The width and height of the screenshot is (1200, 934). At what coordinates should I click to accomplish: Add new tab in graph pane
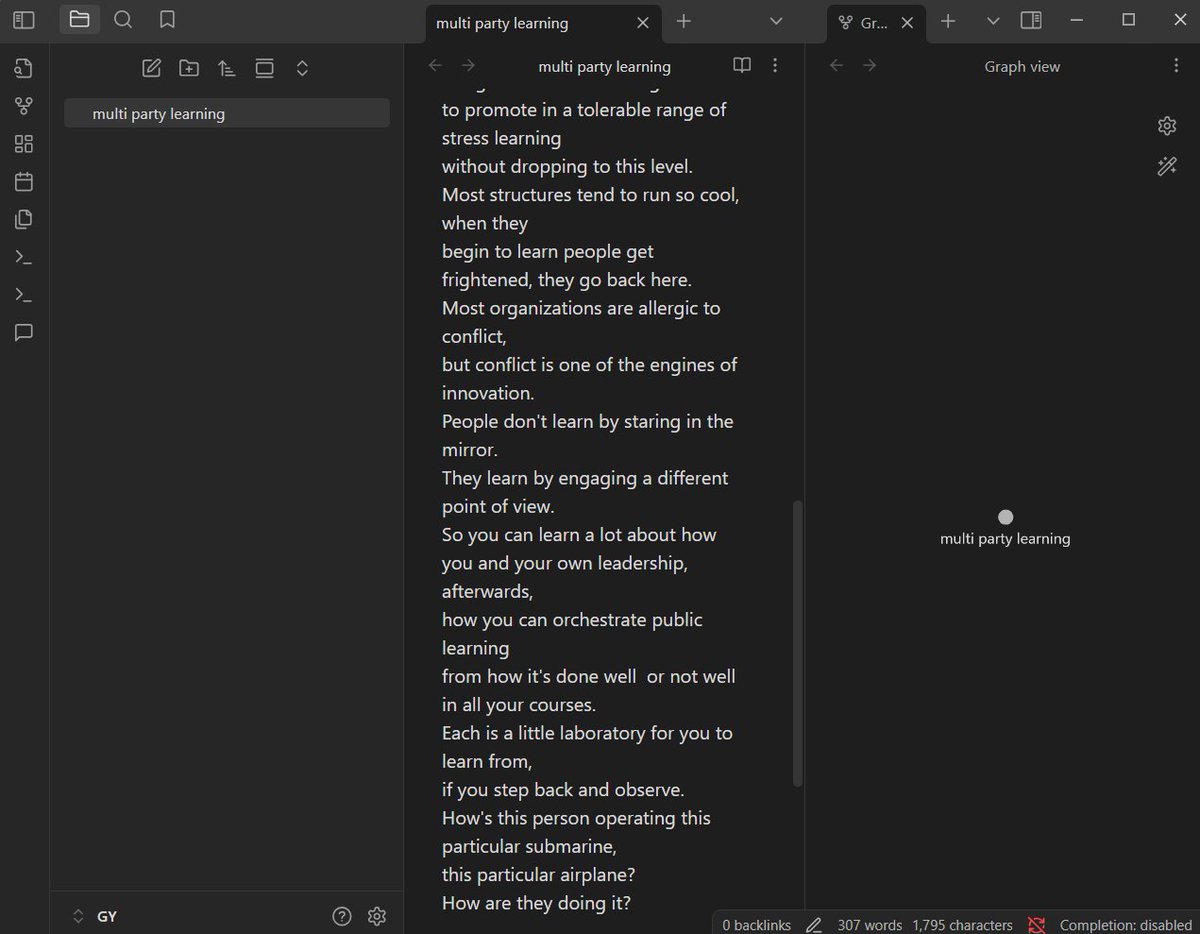pos(949,21)
